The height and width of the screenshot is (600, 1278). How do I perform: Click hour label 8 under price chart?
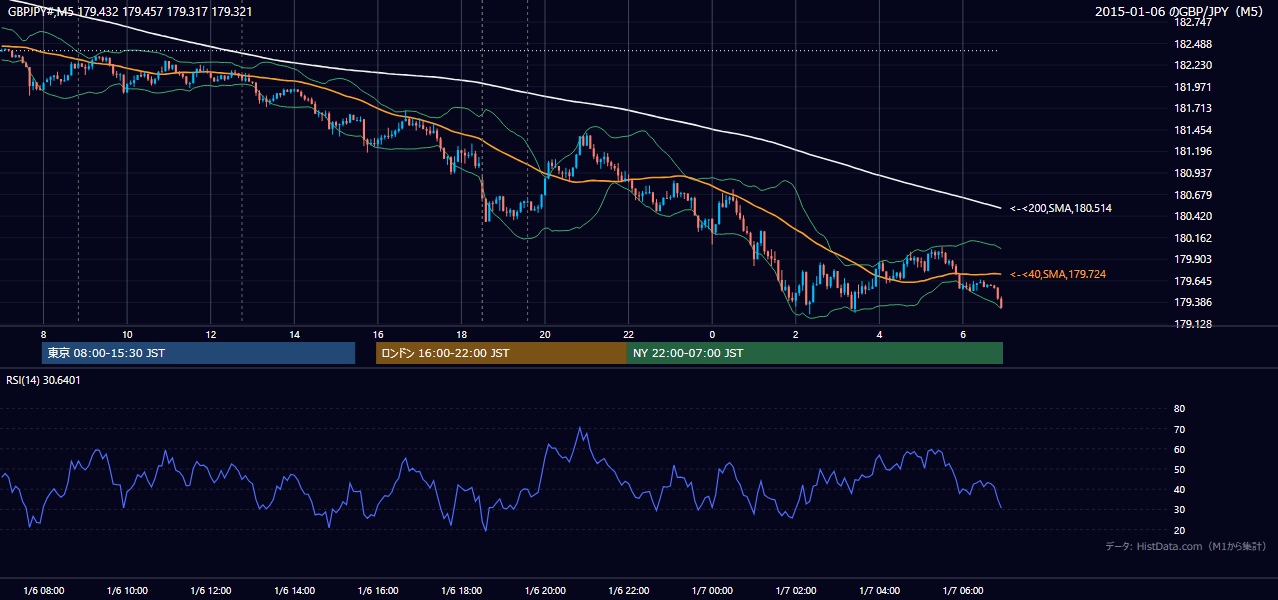point(43,334)
